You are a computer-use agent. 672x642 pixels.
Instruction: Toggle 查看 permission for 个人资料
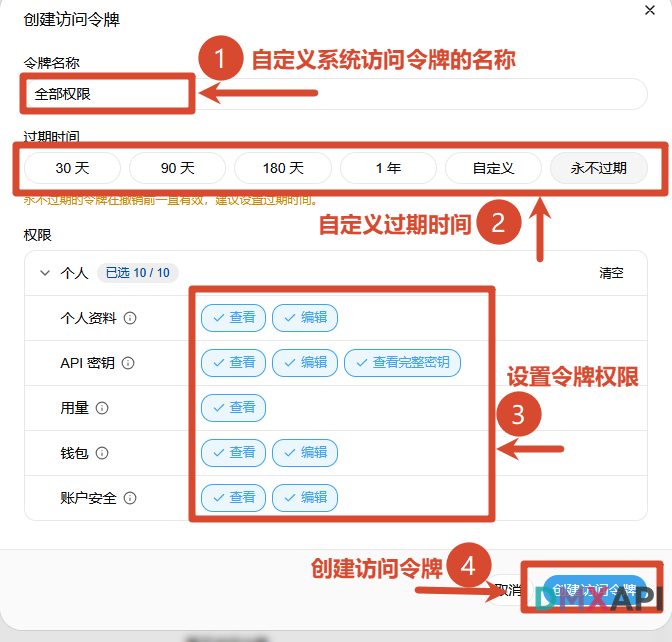pos(233,318)
